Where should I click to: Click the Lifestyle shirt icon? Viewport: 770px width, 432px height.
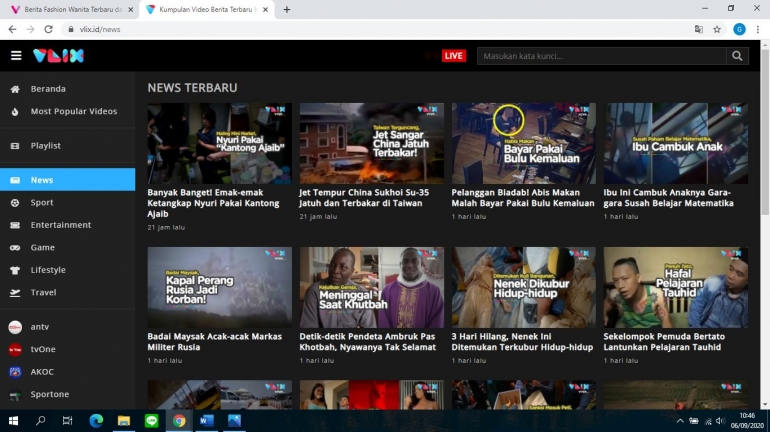15,270
